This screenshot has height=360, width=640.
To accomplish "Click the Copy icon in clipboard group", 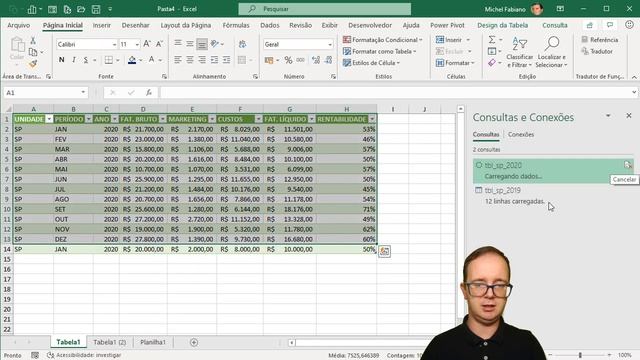I will [x=33, y=52].
